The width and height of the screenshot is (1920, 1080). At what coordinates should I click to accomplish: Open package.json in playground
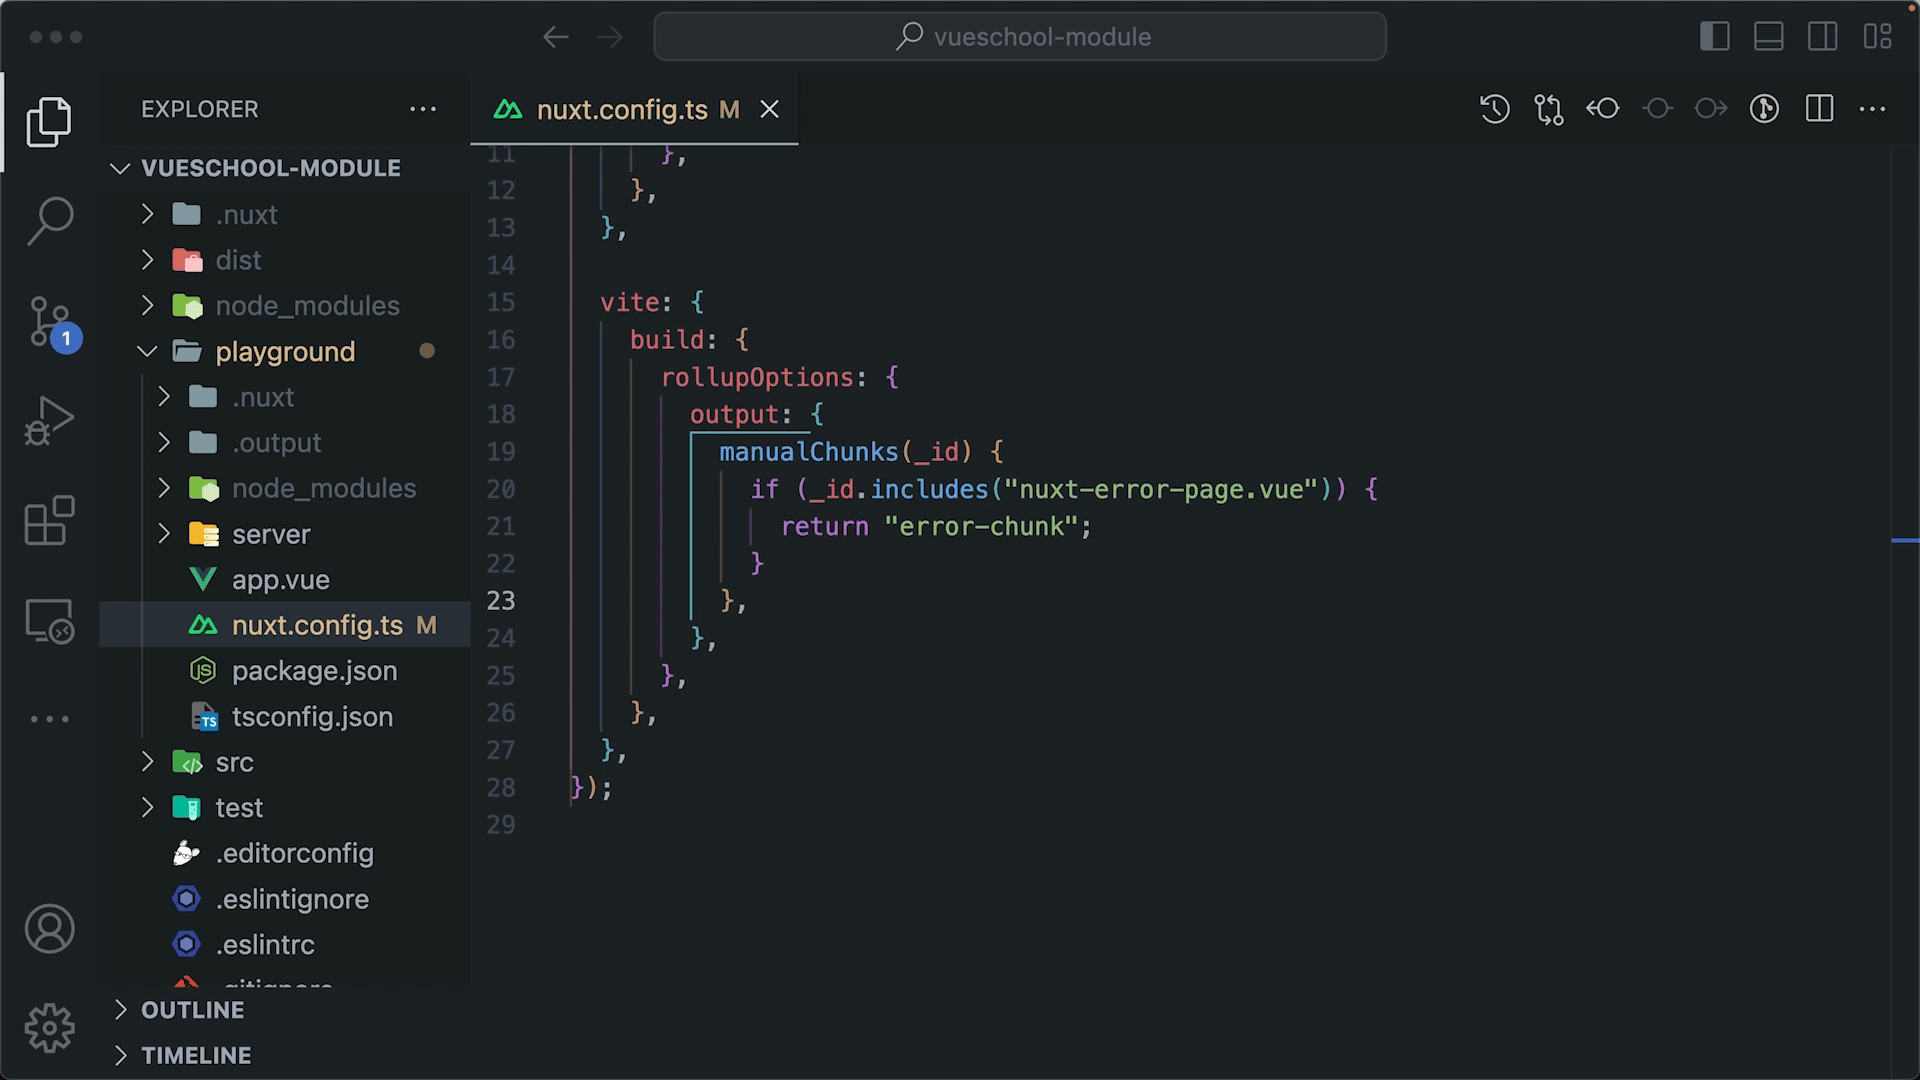(x=285, y=671)
